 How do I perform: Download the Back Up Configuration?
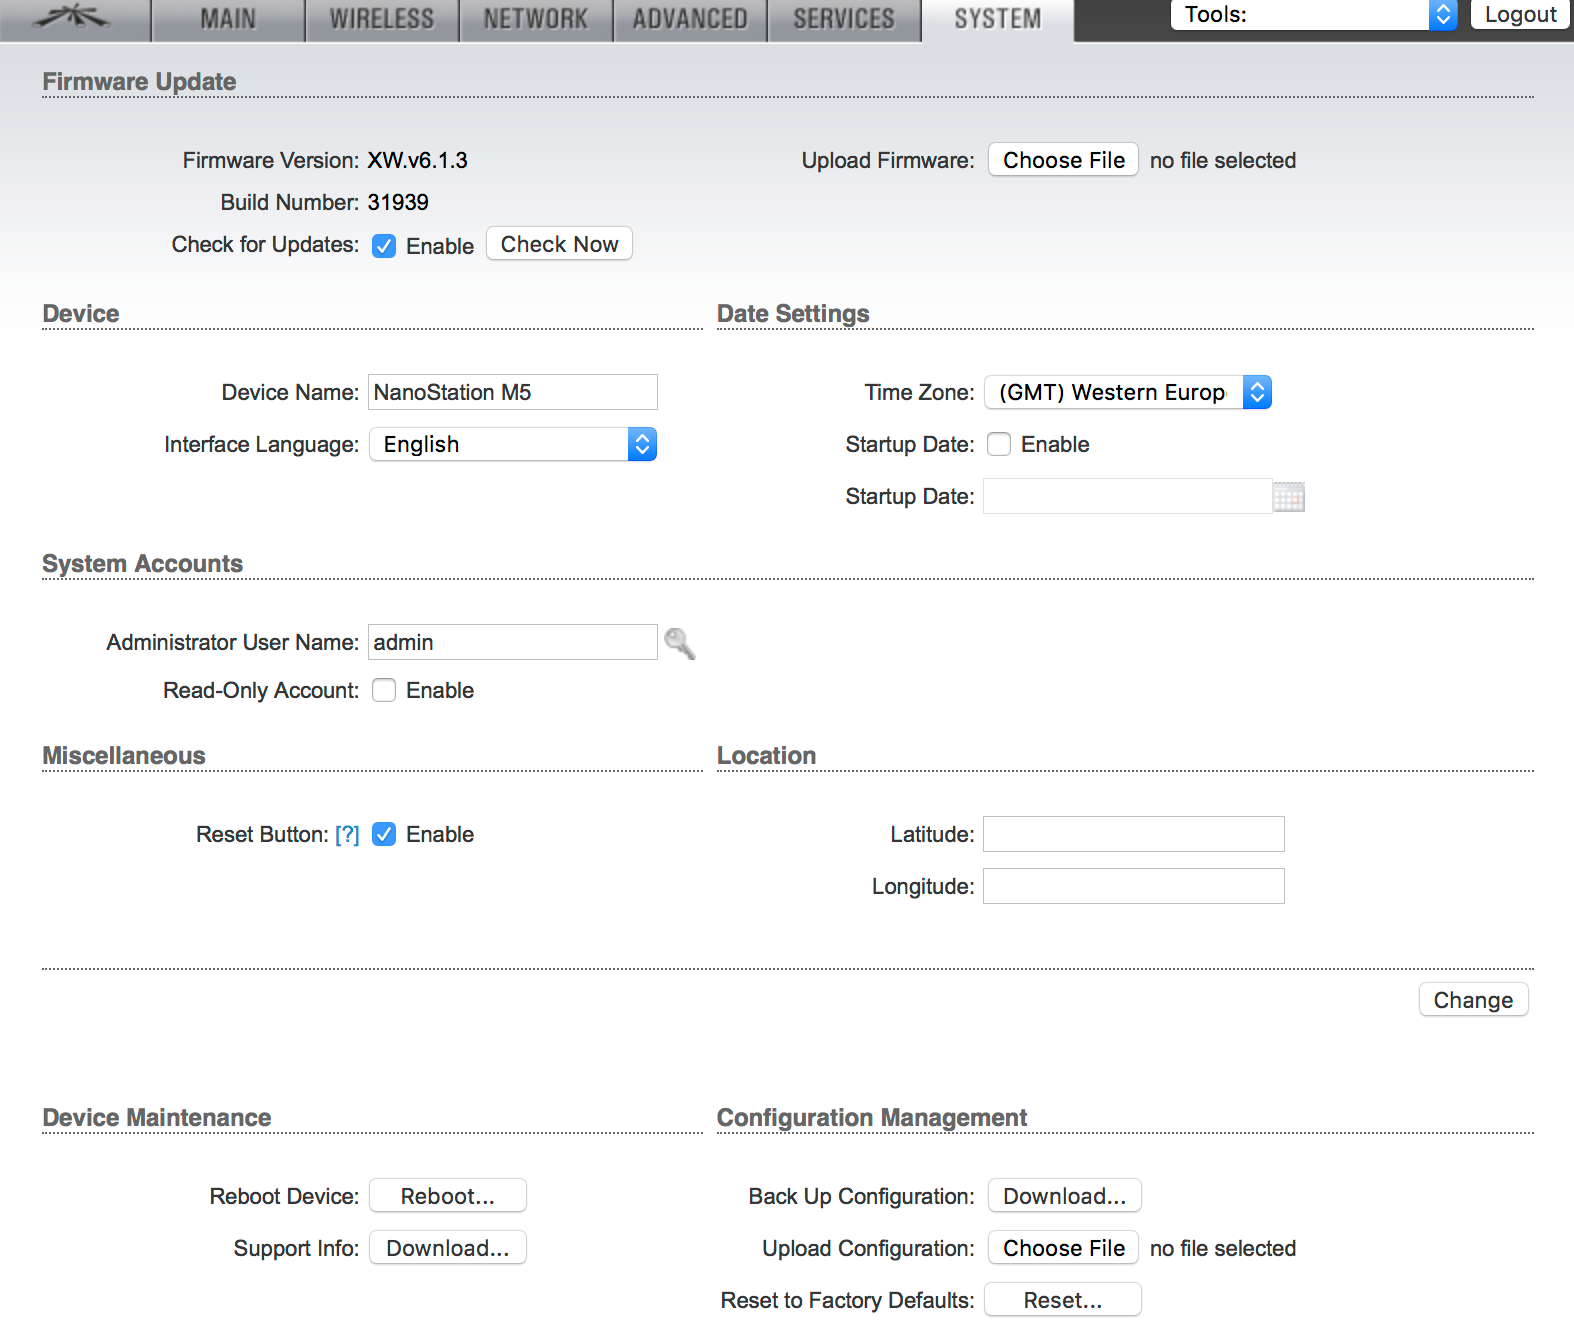tap(1065, 1196)
